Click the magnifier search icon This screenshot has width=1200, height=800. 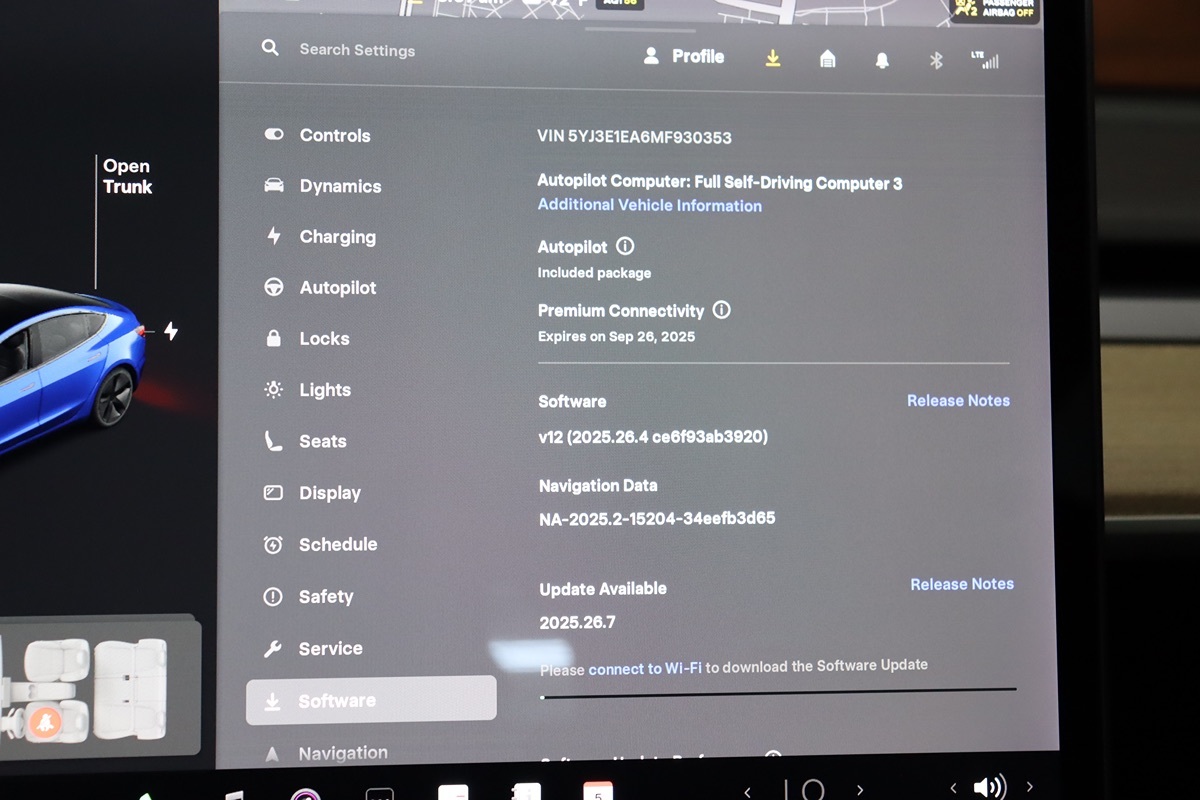[x=270, y=48]
